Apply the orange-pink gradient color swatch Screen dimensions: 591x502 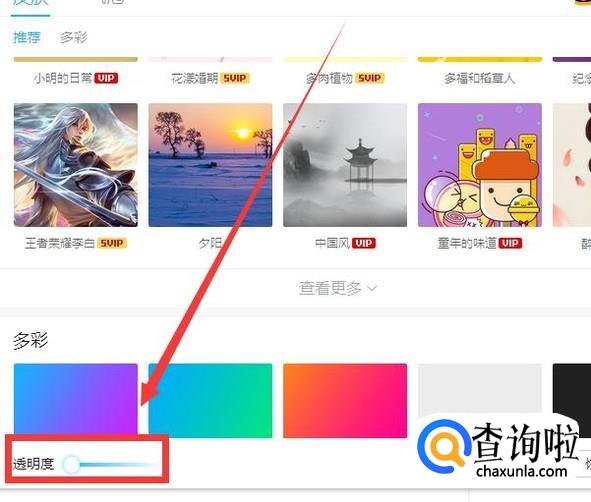coord(345,400)
